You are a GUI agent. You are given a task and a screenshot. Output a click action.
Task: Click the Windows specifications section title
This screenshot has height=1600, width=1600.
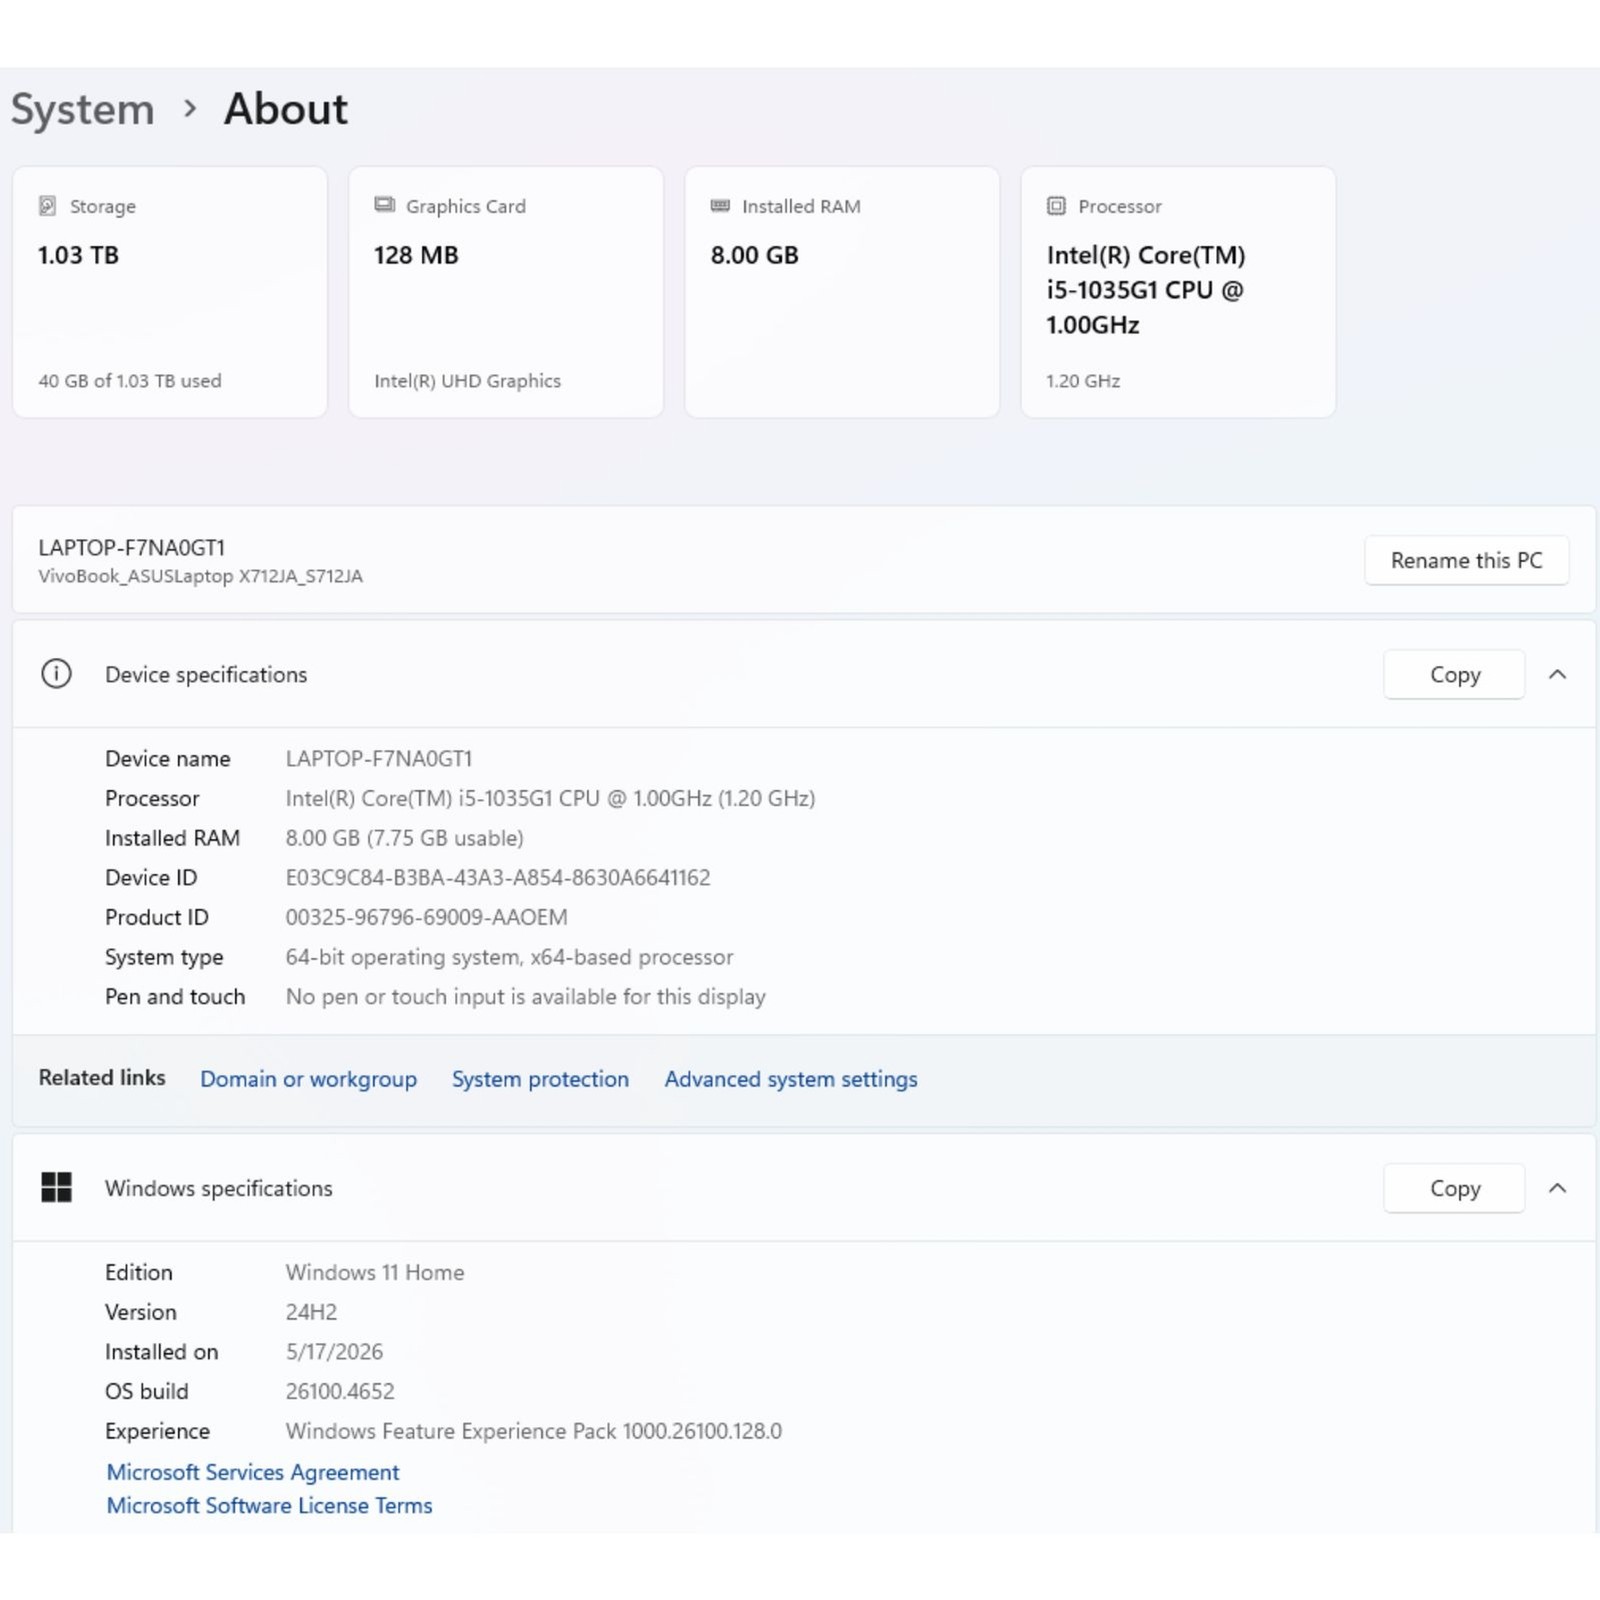(219, 1188)
